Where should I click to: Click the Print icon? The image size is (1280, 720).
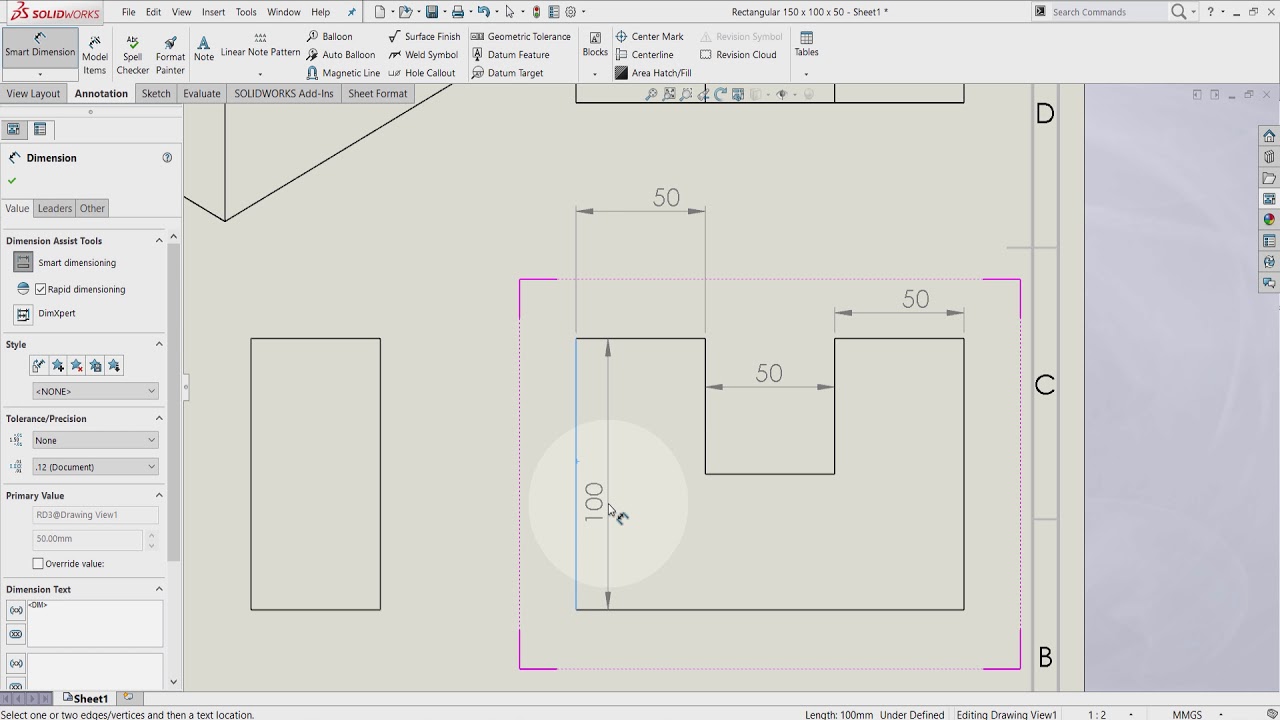[x=457, y=12]
